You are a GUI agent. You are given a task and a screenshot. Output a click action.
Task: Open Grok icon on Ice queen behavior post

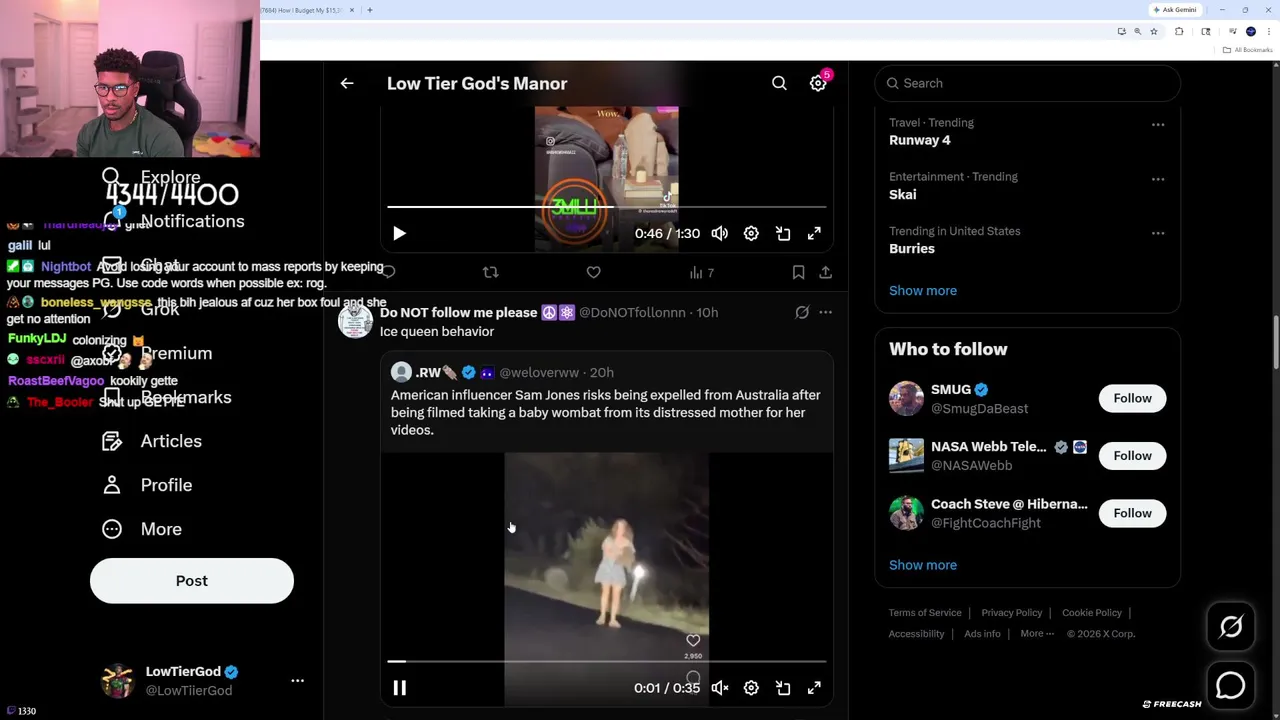coord(802,312)
